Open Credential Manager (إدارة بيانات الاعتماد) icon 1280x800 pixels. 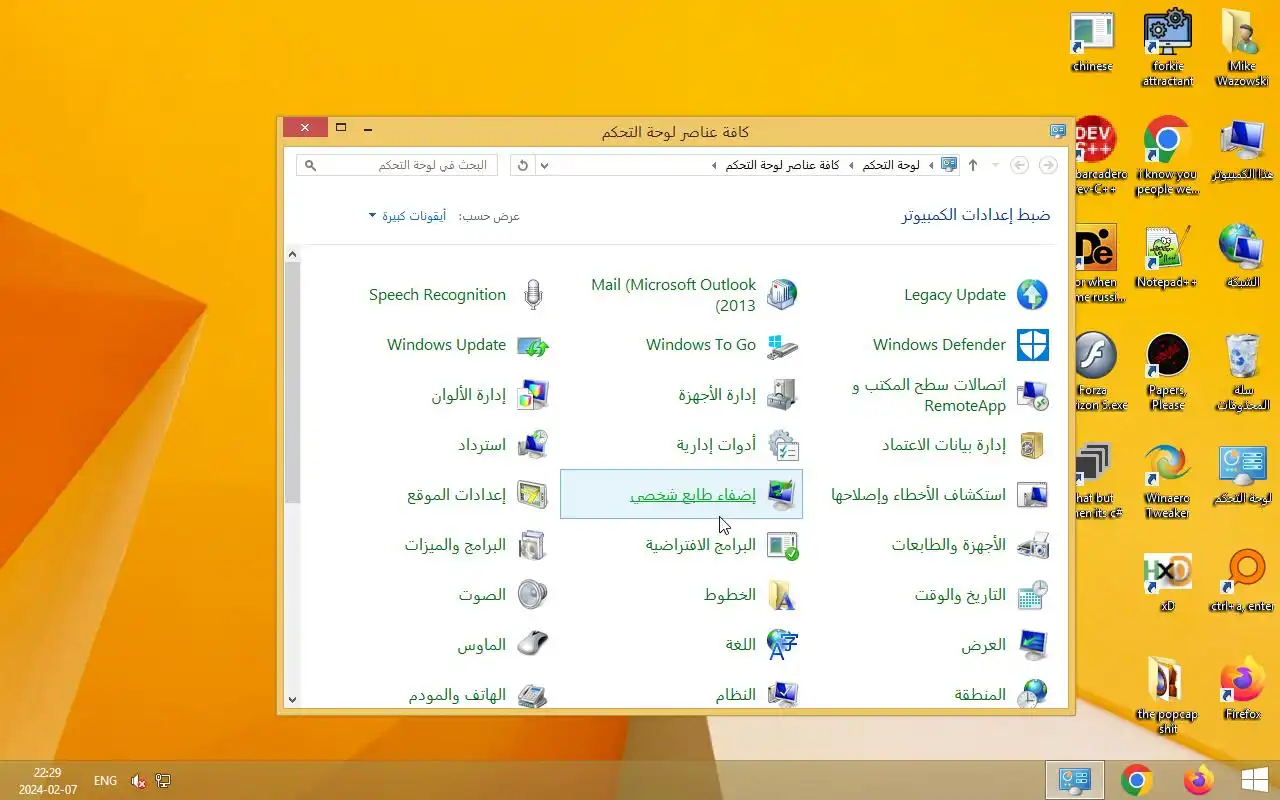1032,445
